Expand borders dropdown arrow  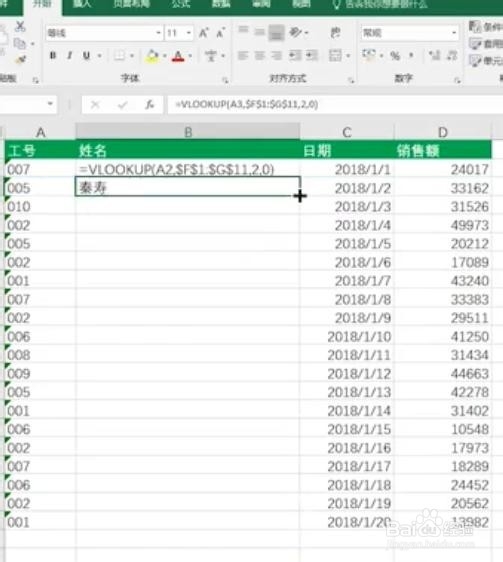[132, 56]
